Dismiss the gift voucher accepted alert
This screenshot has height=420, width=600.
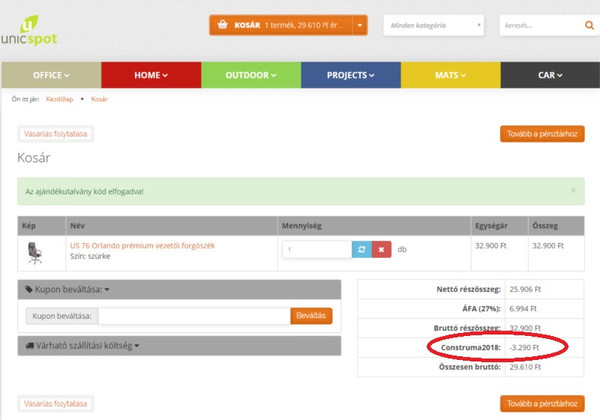click(x=573, y=189)
